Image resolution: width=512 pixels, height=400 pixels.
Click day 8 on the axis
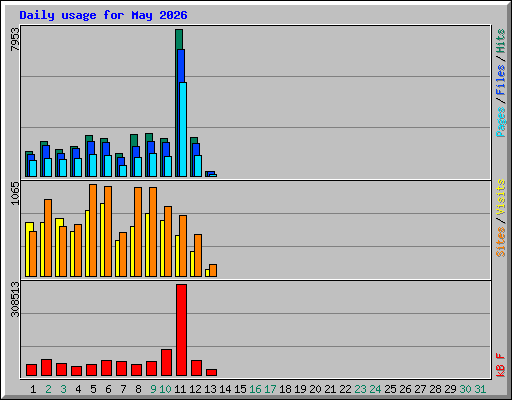138,389
